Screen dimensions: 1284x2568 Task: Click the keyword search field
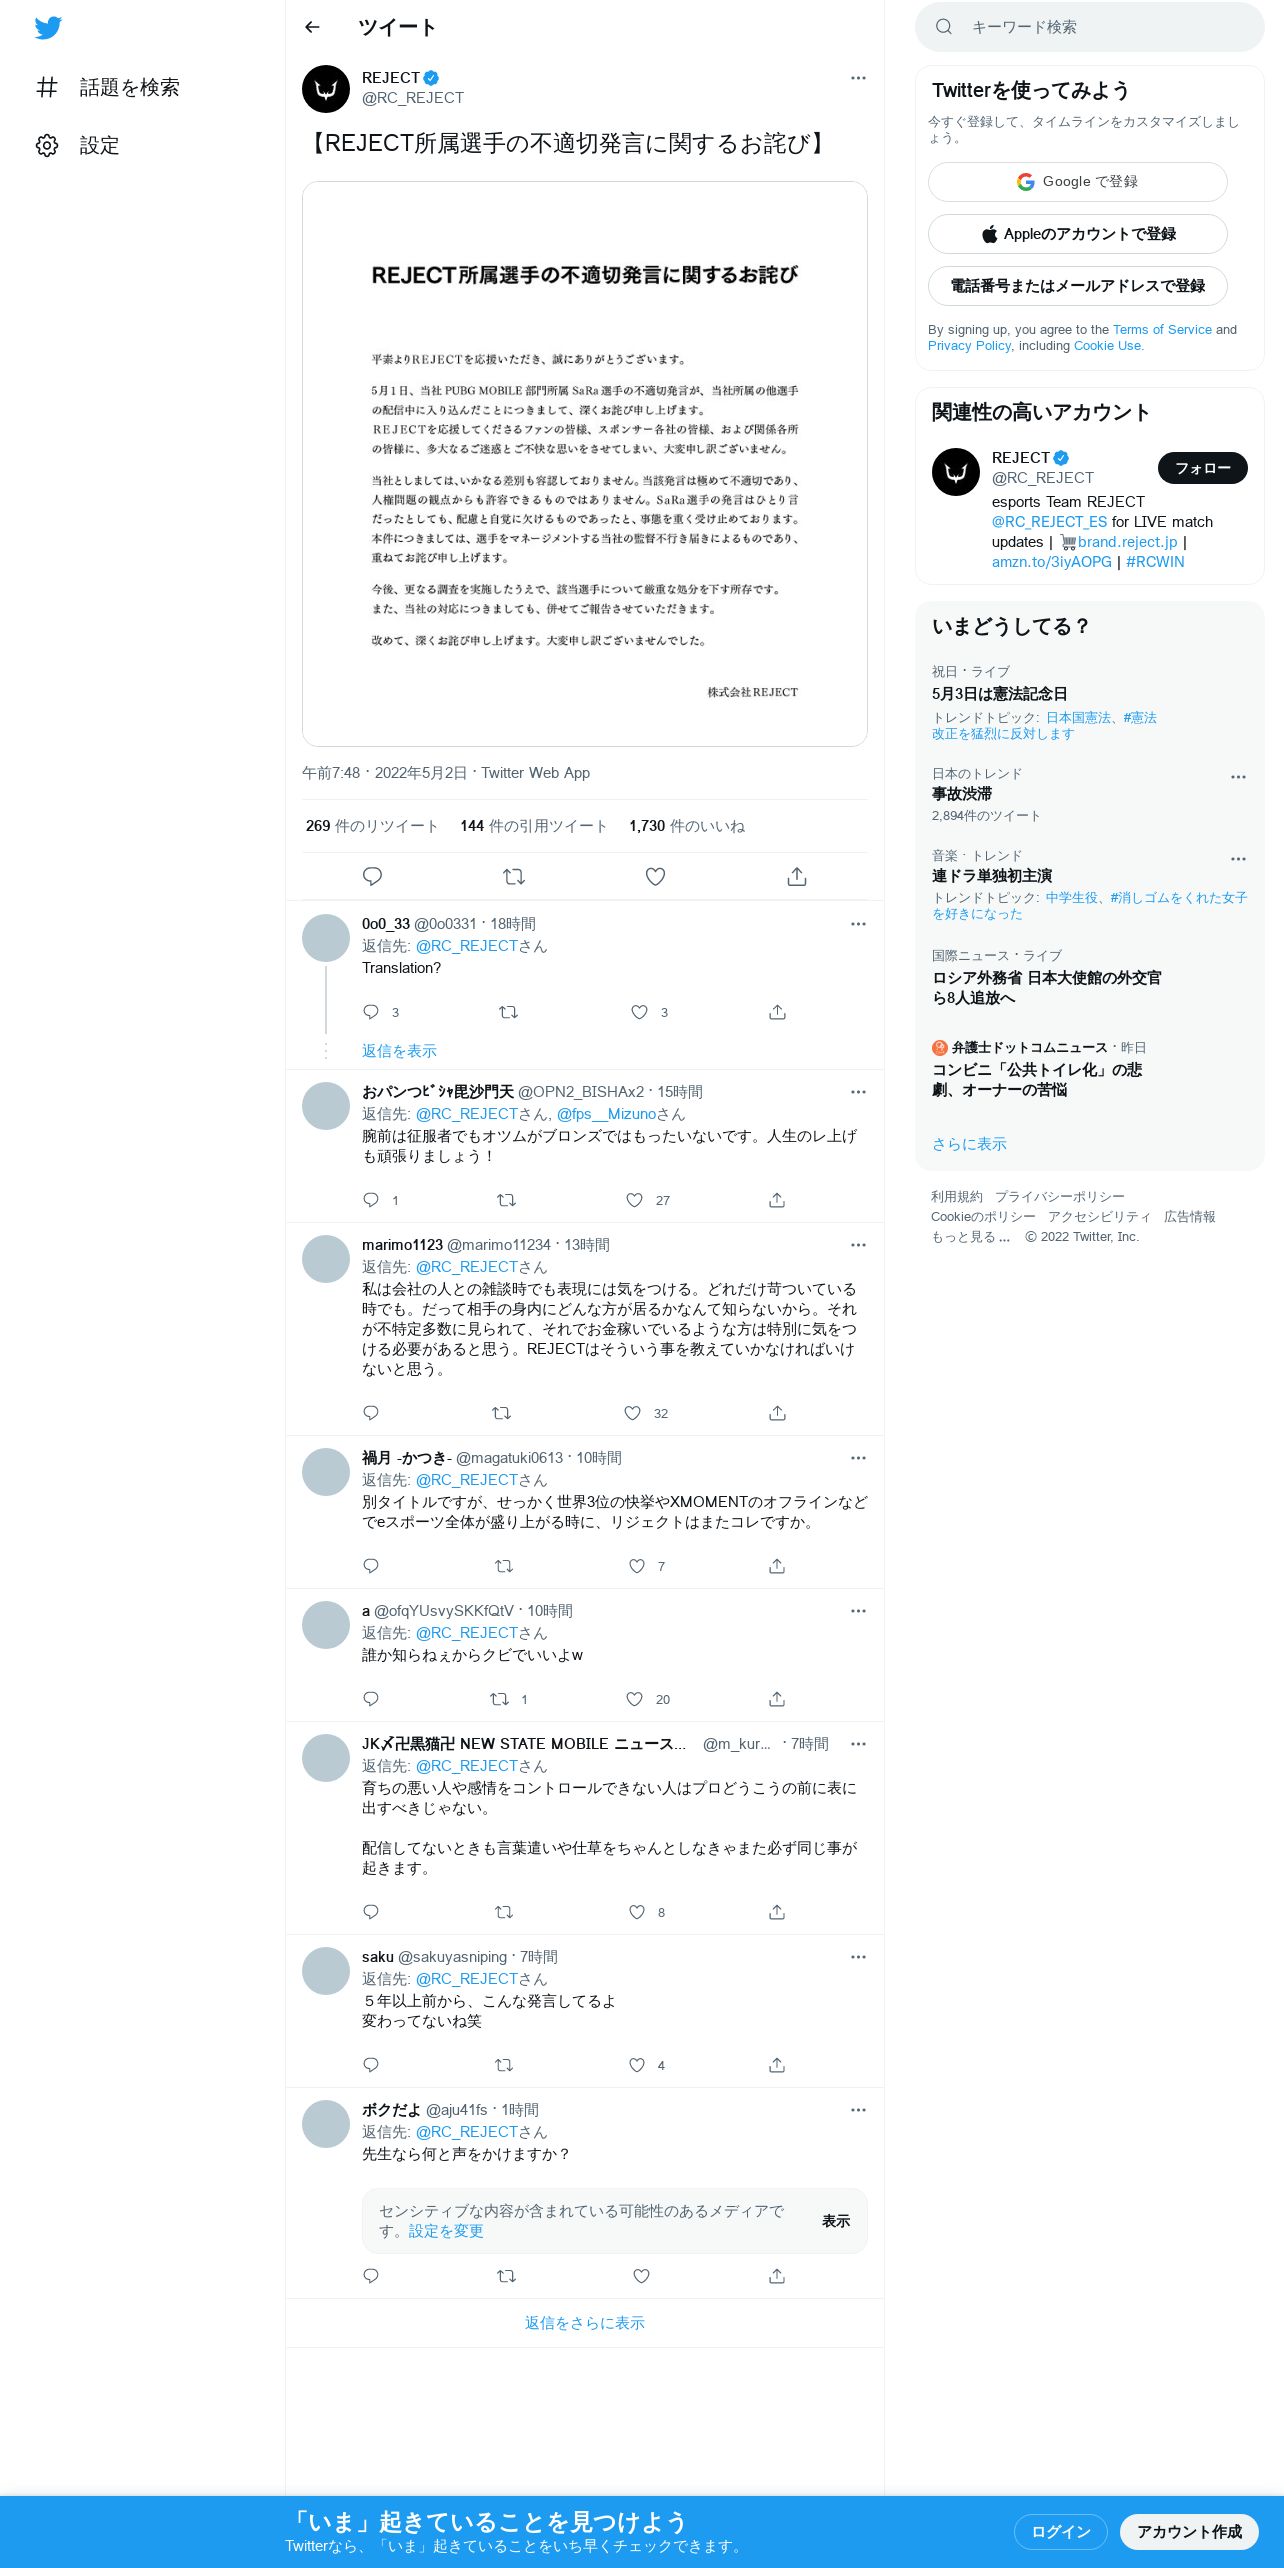(1090, 27)
